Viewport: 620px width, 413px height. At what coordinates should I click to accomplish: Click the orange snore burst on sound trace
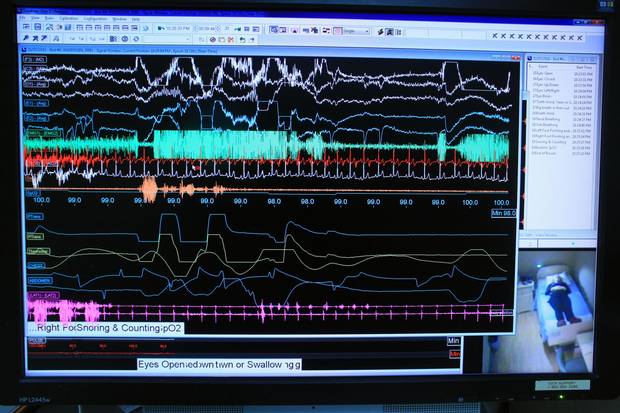[x=149, y=189]
